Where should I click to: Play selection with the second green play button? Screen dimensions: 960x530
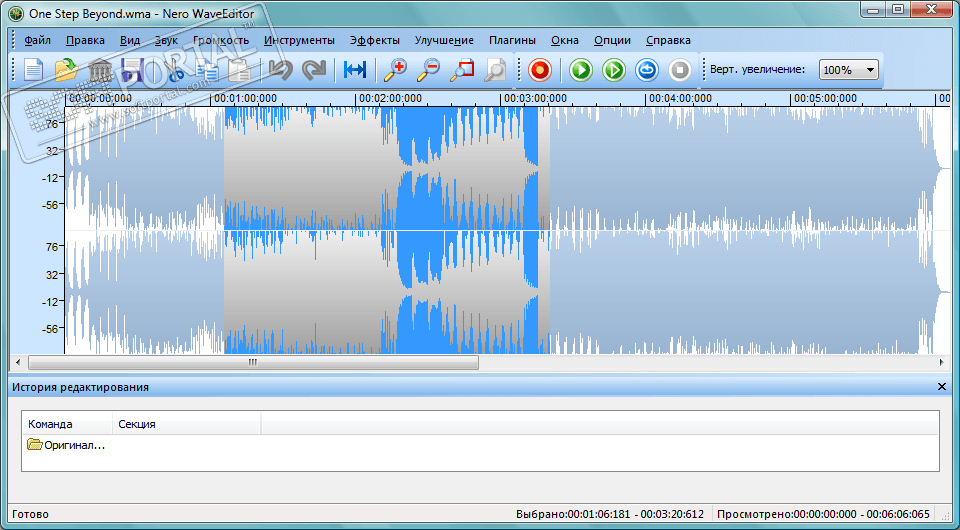(613, 70)
